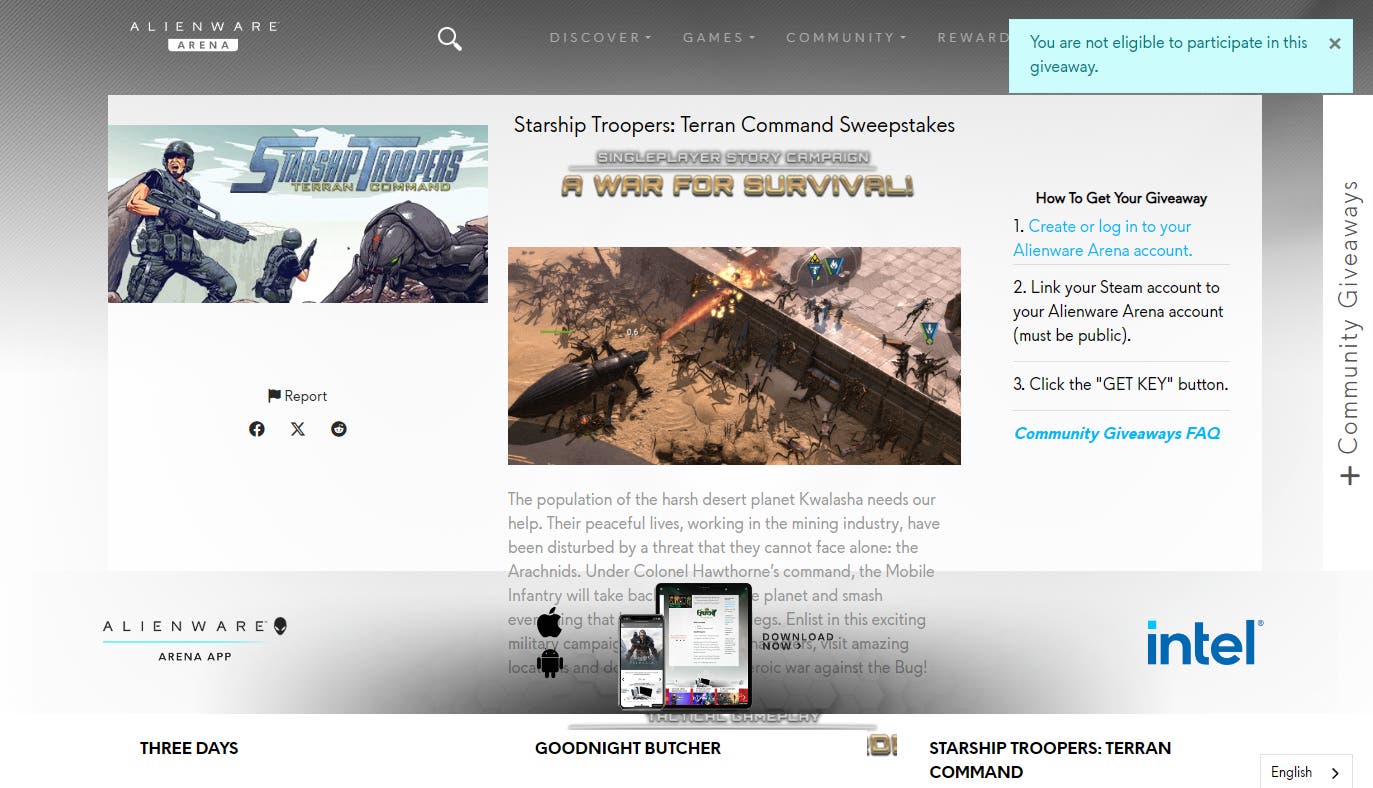The height and width of the screenshot is (788, 1373).
Task: Open the Alienware Arena home logo
Action: [203, 35]
